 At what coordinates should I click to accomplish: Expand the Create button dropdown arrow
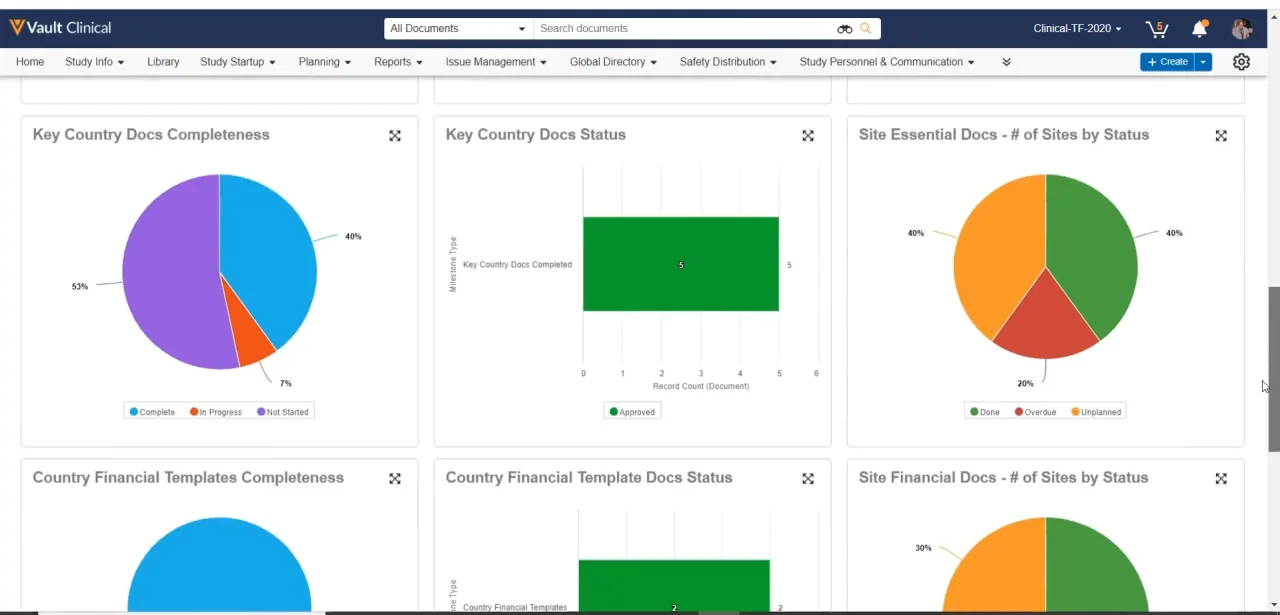point(1204,62)
